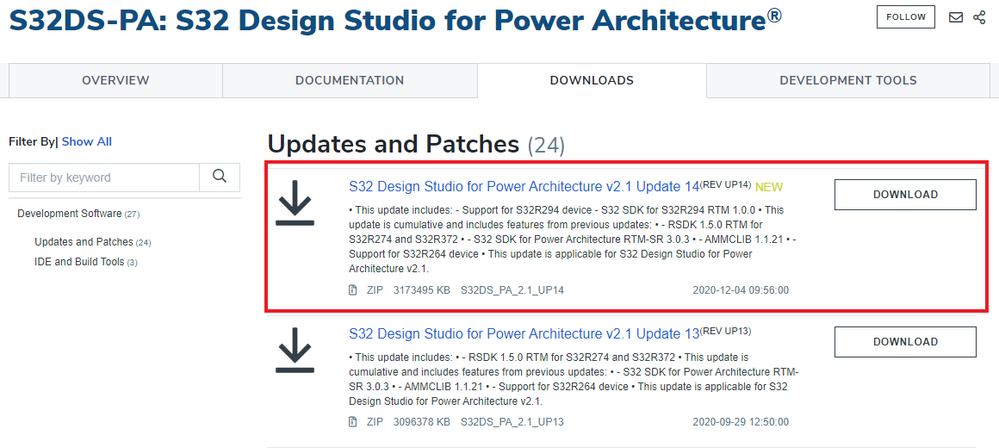Click ZIP file icon for S32DS_PA_2.1_UP14
This screenshot has height=448, width=999.
pos(353,290)
